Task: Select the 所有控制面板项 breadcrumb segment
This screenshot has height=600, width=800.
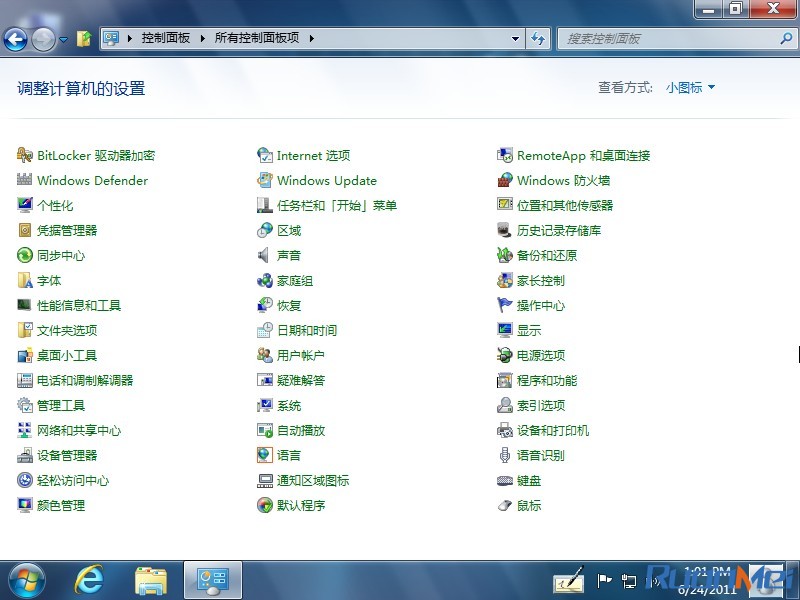Action: (257, 38)
